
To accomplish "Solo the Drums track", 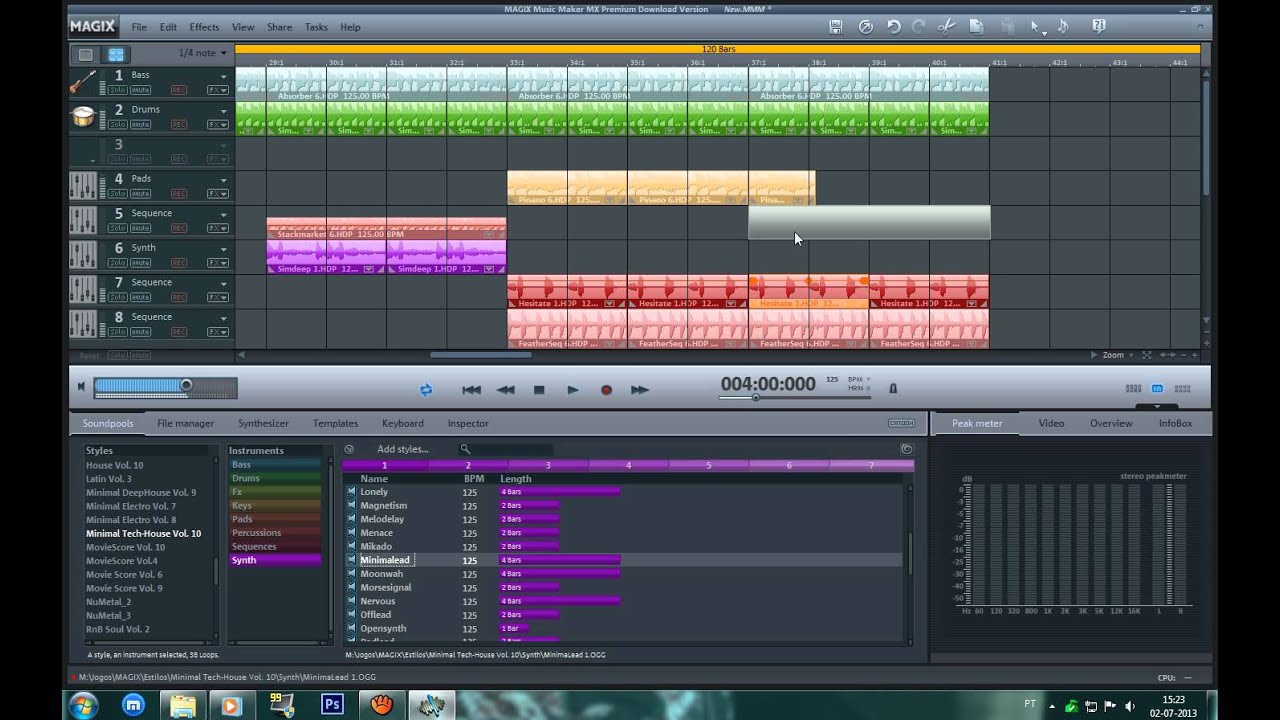I will pyautogui.click(x=118, y=125).
